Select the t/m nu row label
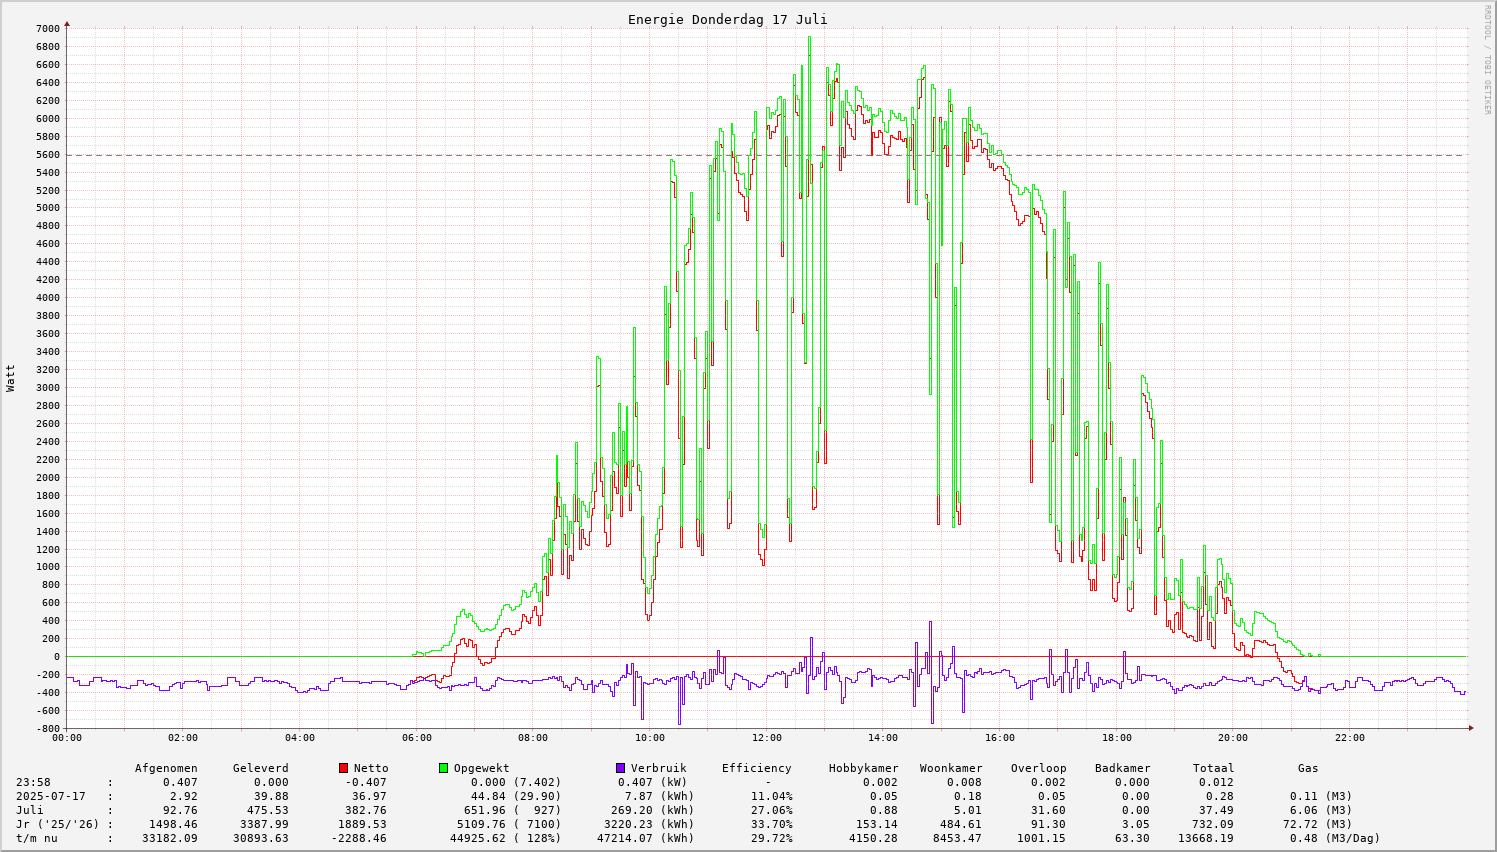This screenshot has width=1497, height=852. [37, 838]
